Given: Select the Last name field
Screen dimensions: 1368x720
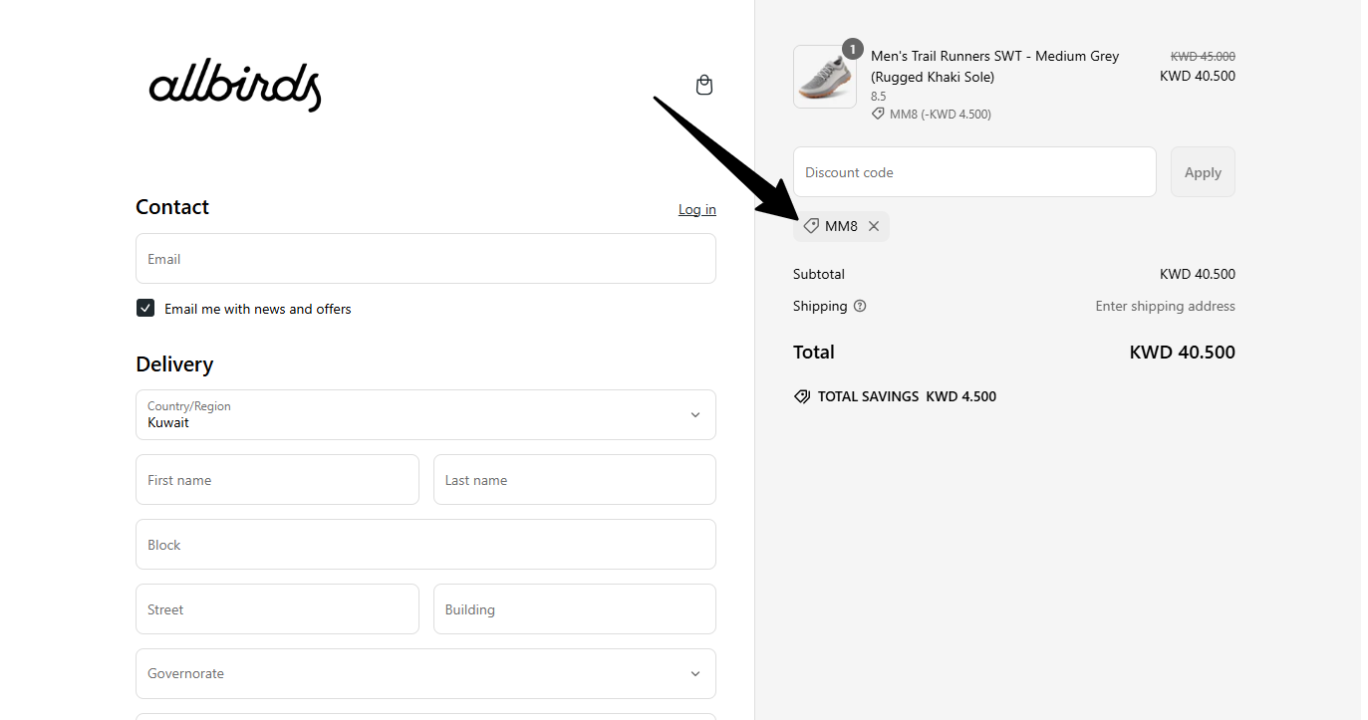Looking at the screenshot, I should click(x=575, y=480).
